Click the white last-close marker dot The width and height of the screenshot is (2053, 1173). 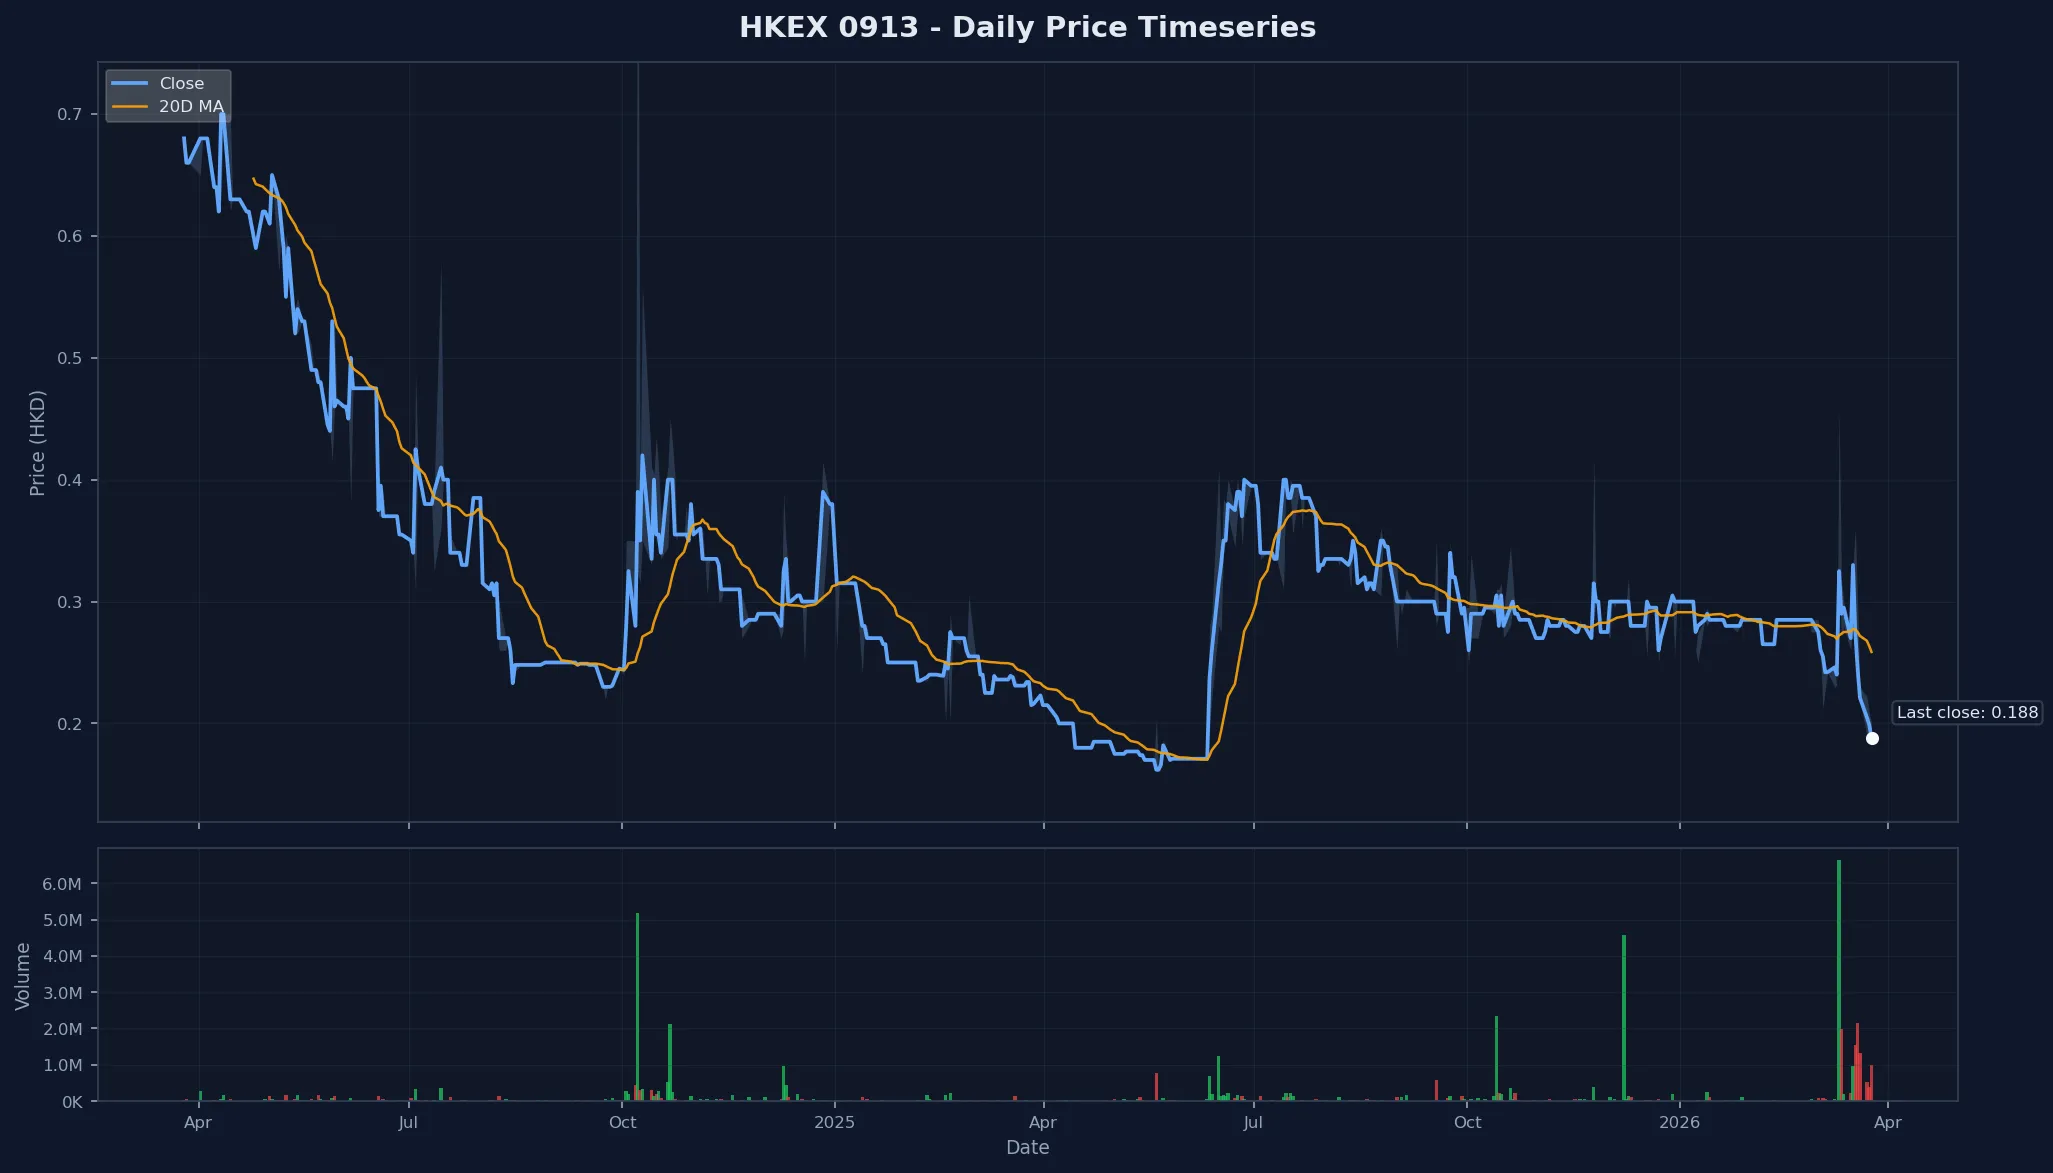[1872, 738]
